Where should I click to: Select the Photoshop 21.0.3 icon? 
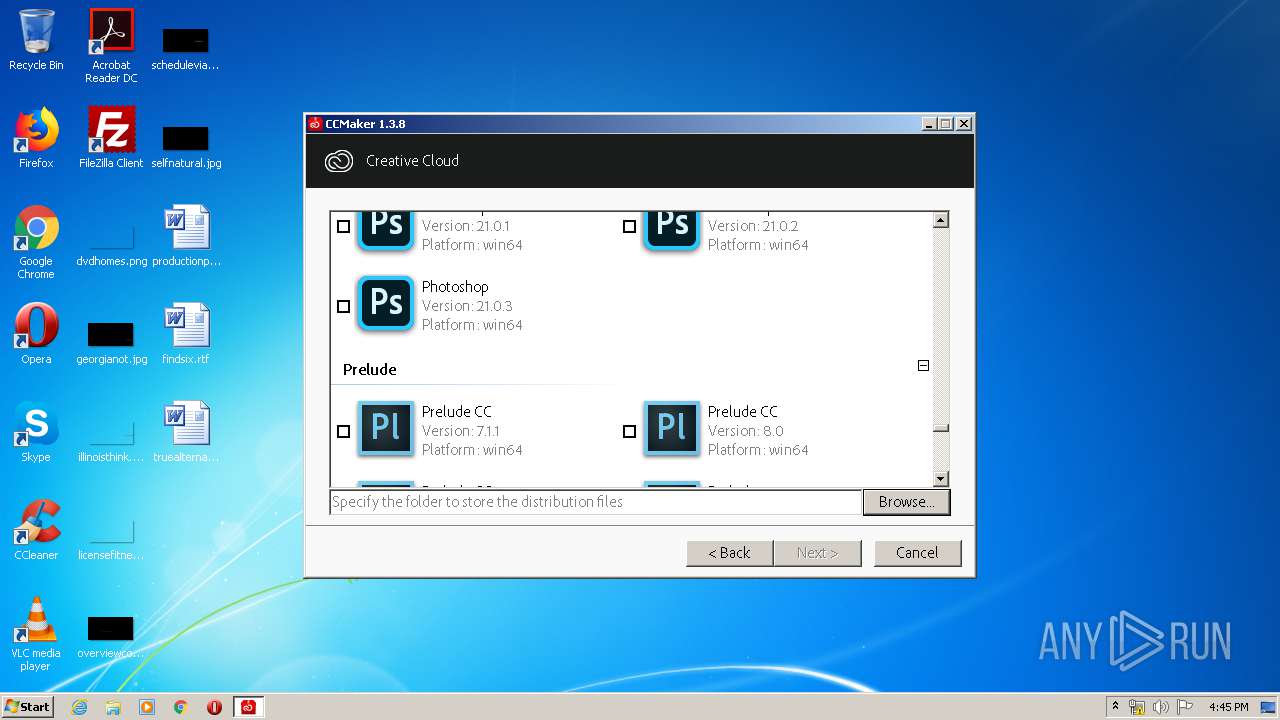[x=386, y=303]
